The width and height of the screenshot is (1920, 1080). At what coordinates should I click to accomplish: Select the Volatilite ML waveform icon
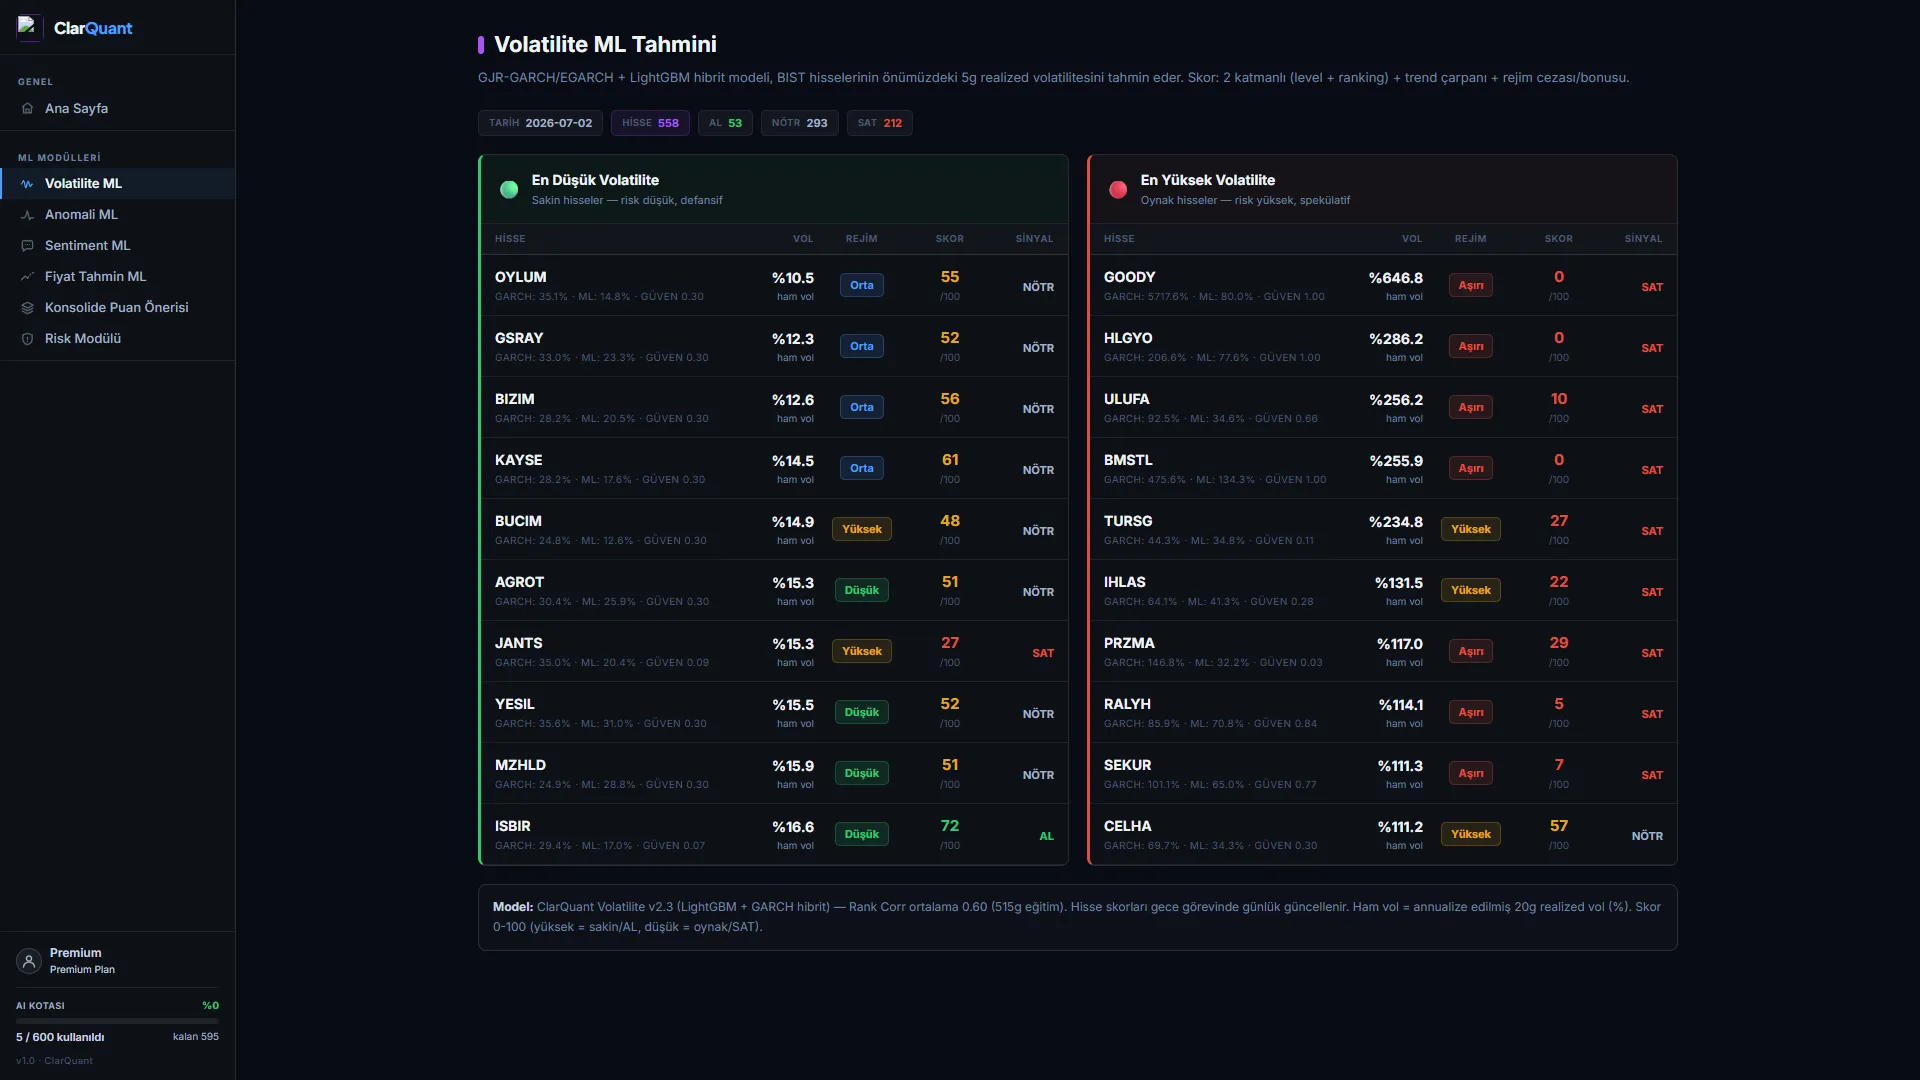click(x=27, y=184)
